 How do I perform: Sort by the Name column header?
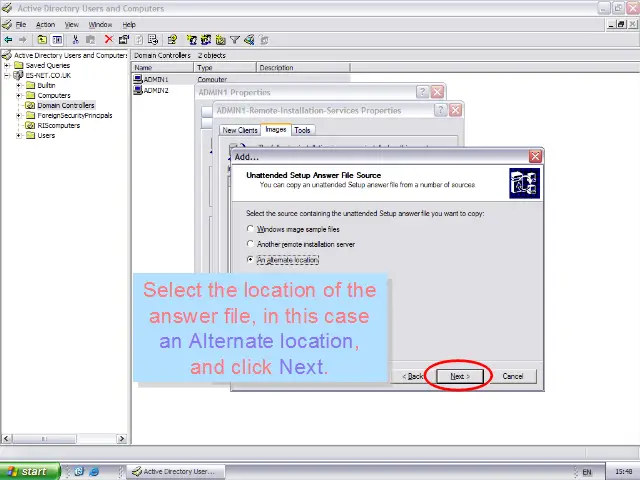point(162,67)
